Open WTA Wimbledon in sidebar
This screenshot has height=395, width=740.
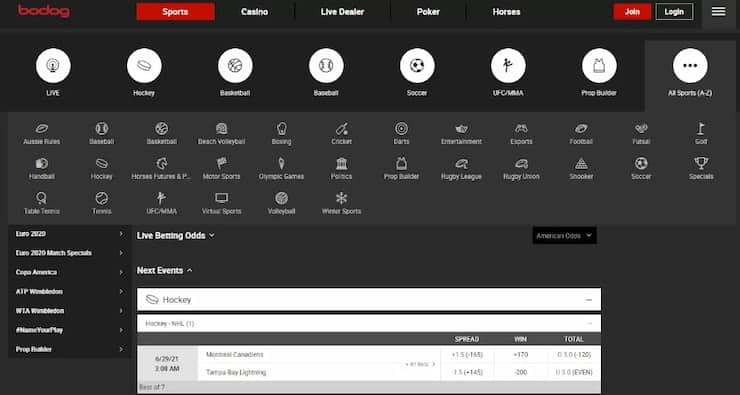pyautogui.click(x=69, y=311)
